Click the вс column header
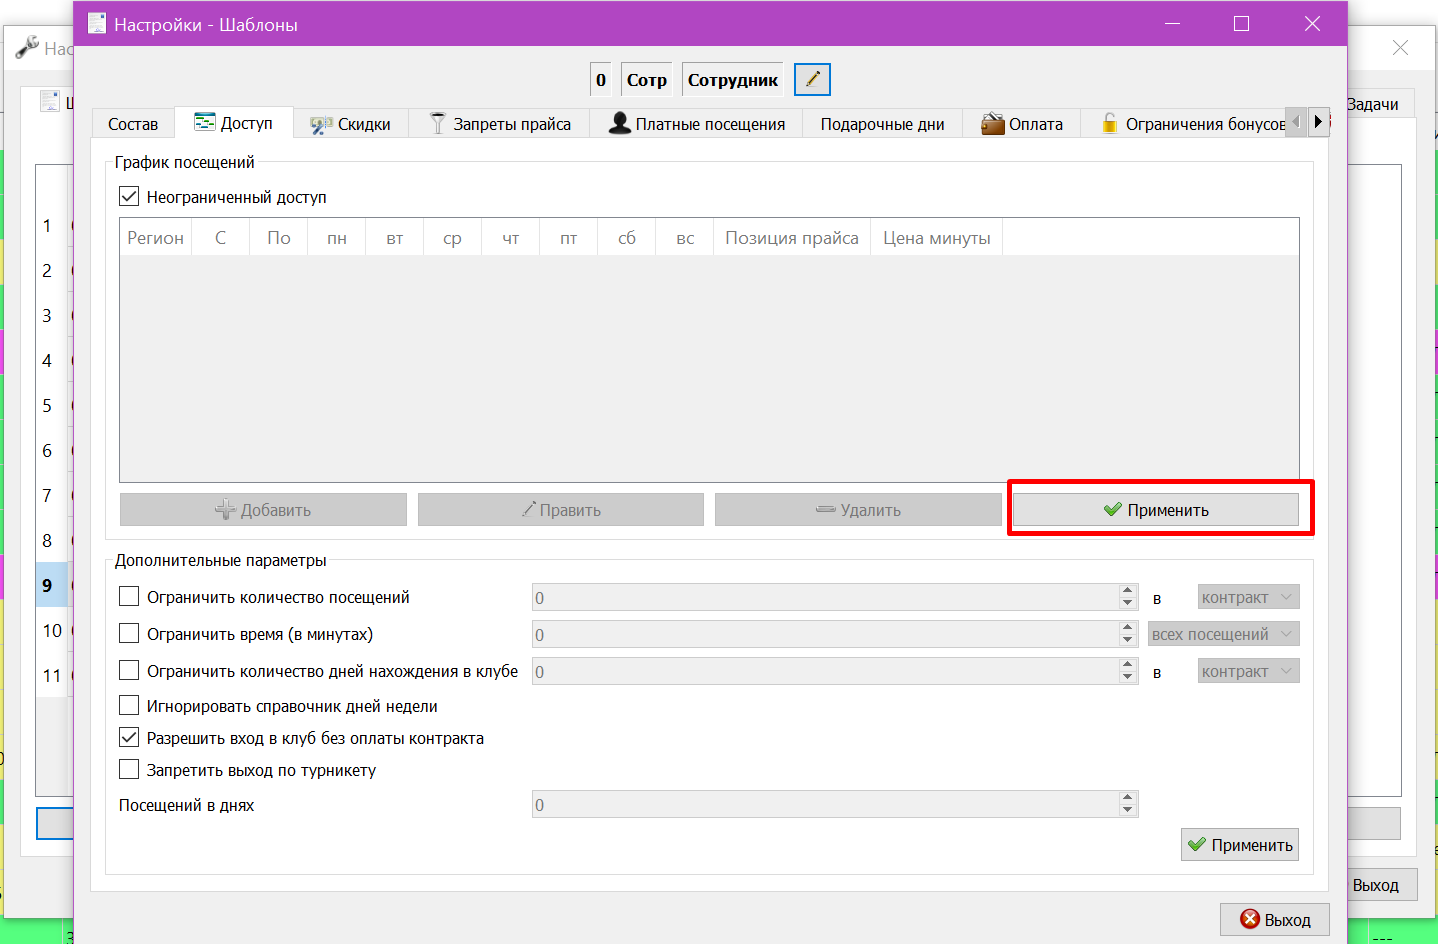This screenshot has width=1438, height=944. tap(685, 238)
